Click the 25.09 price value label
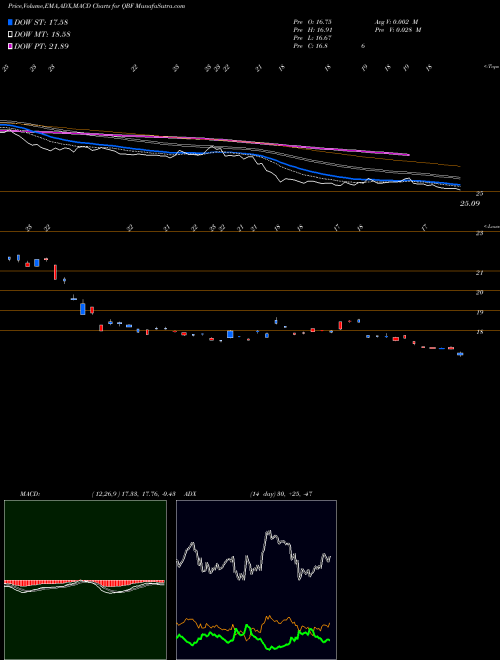Viewport: 500px width, 660px height. coord(470,204)
